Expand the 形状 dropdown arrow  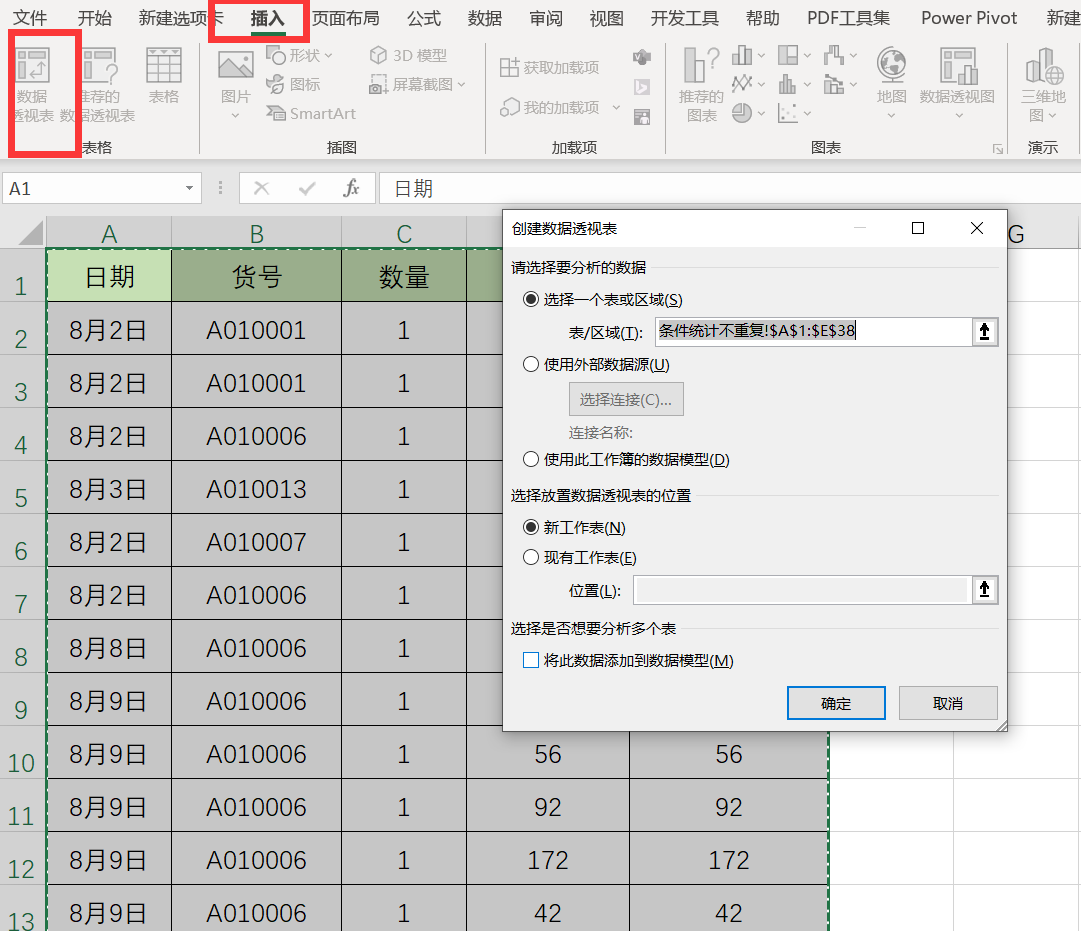[x=328, y=55]
